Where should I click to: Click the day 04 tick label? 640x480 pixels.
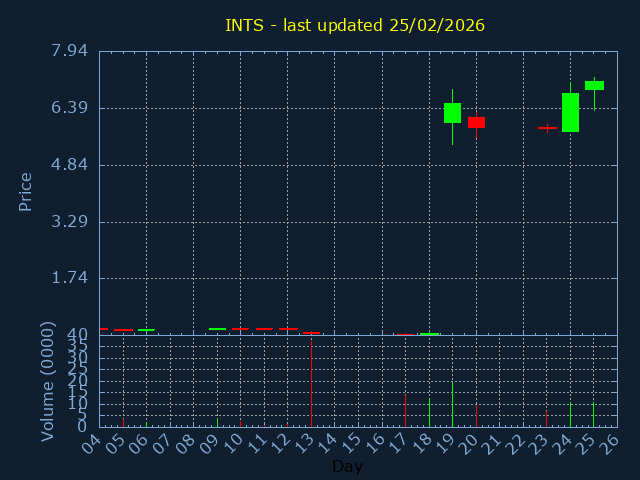pos(92,443)
